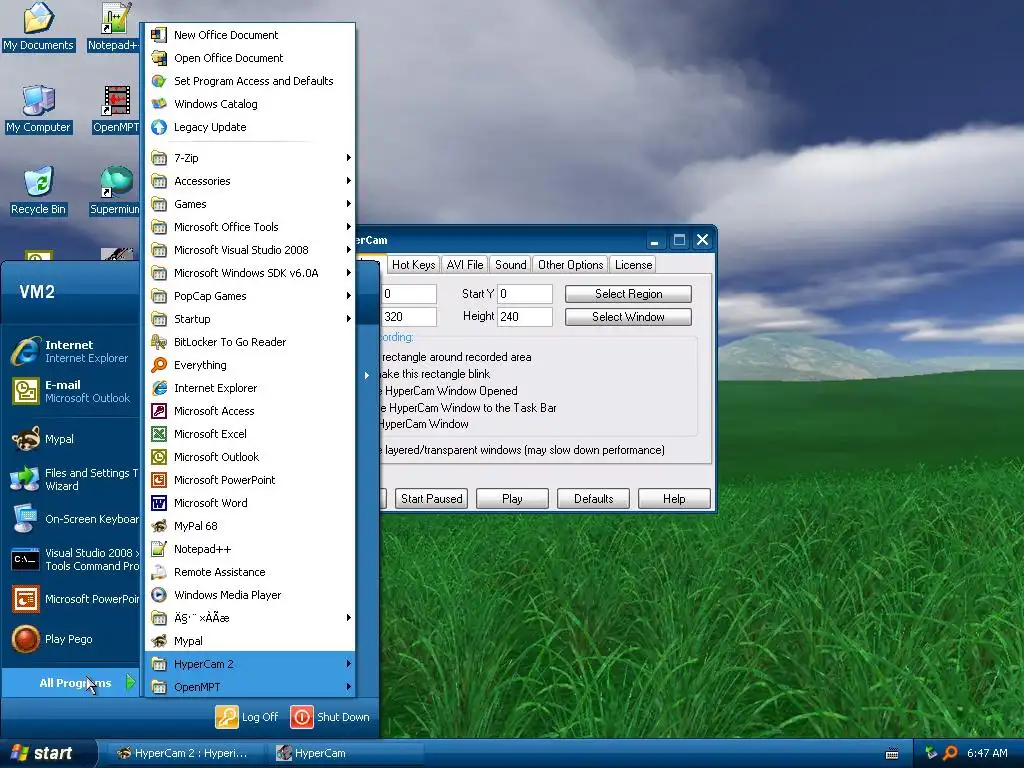Expand Microsoft Visual Studio 2008 submenu
This screenshot has height=768, width=1024.
pyautogui.click(x=249, y=249)
